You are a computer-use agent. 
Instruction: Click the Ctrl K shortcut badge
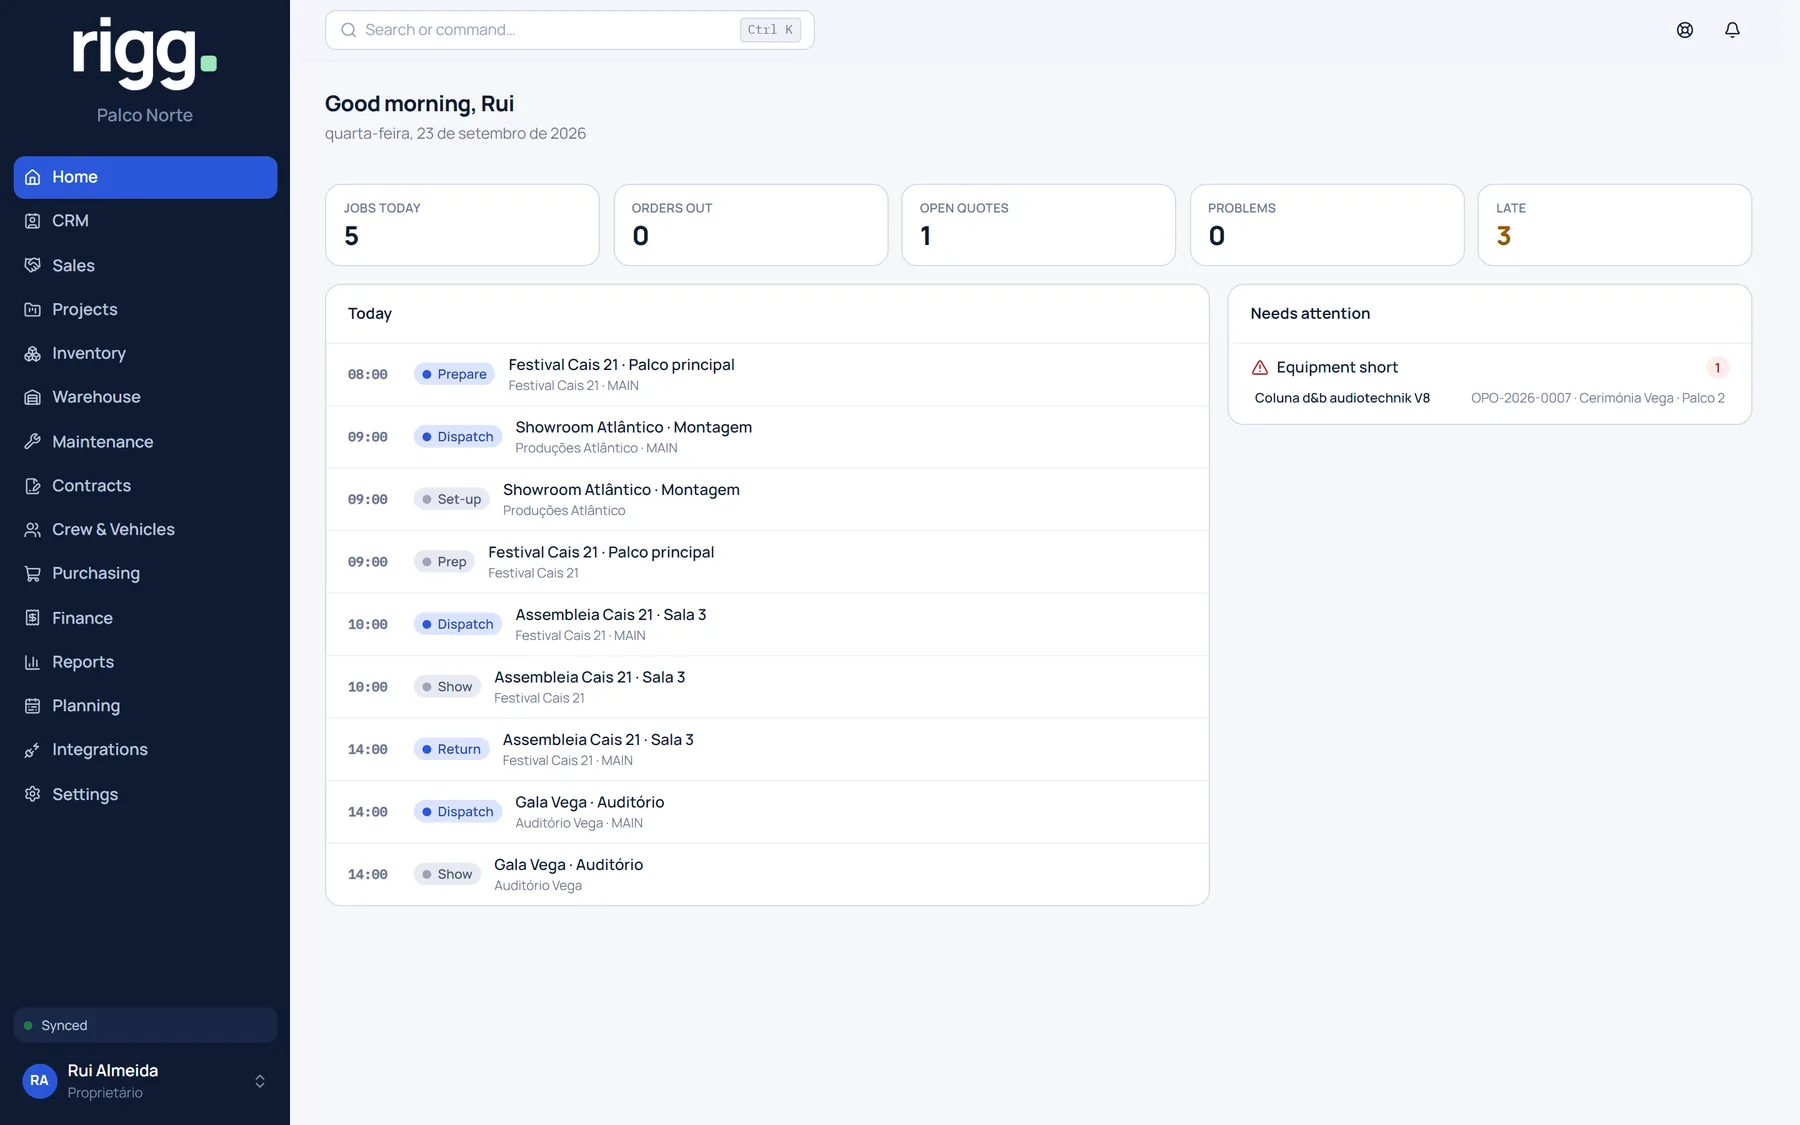[770, 30]
